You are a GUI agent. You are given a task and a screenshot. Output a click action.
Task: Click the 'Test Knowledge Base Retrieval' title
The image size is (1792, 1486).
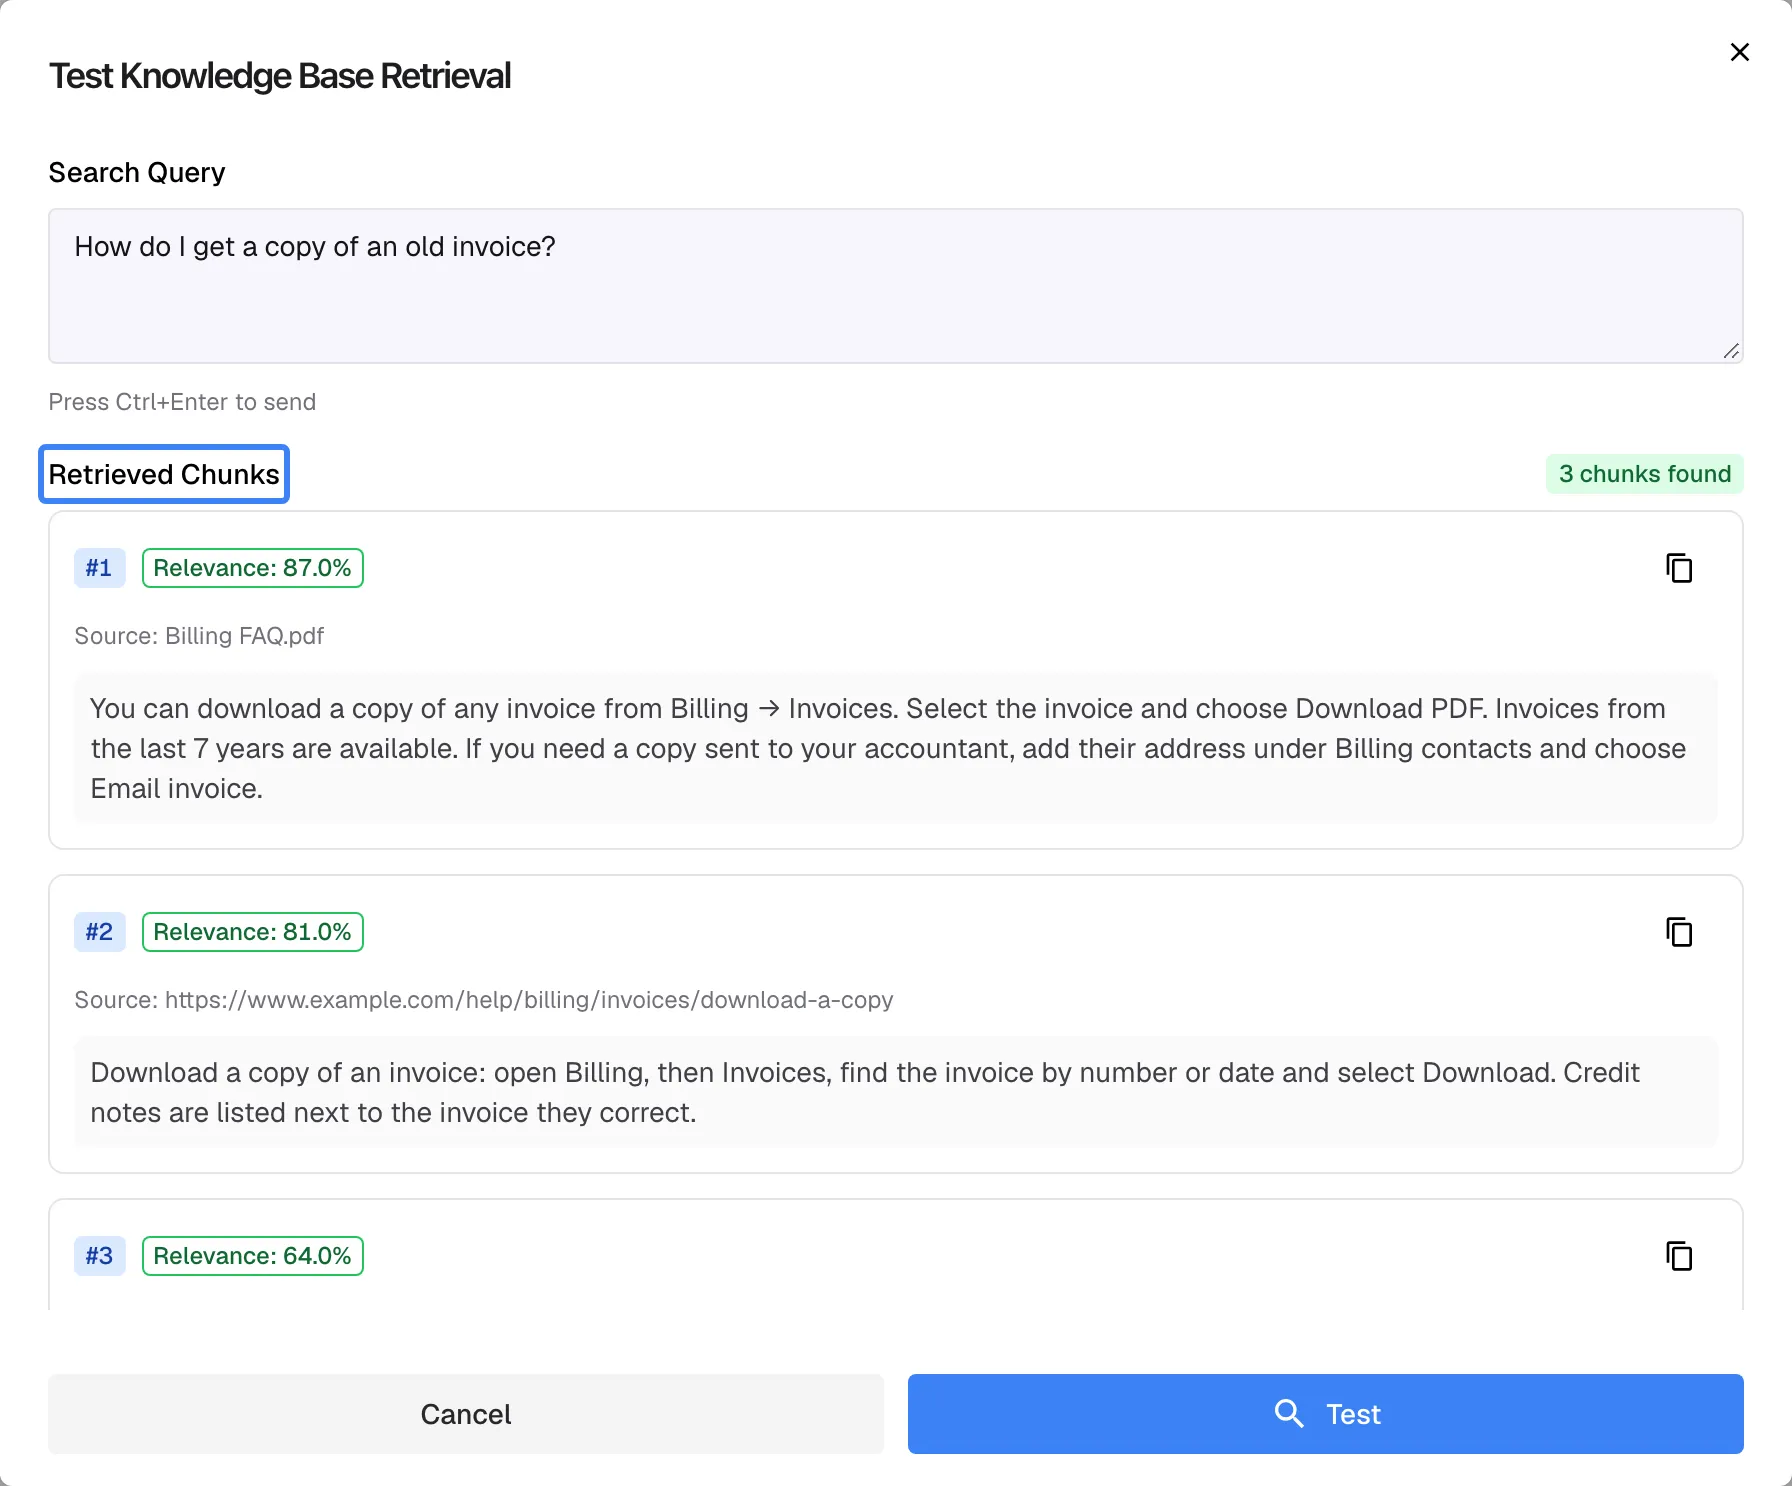(x=280, y=76)
